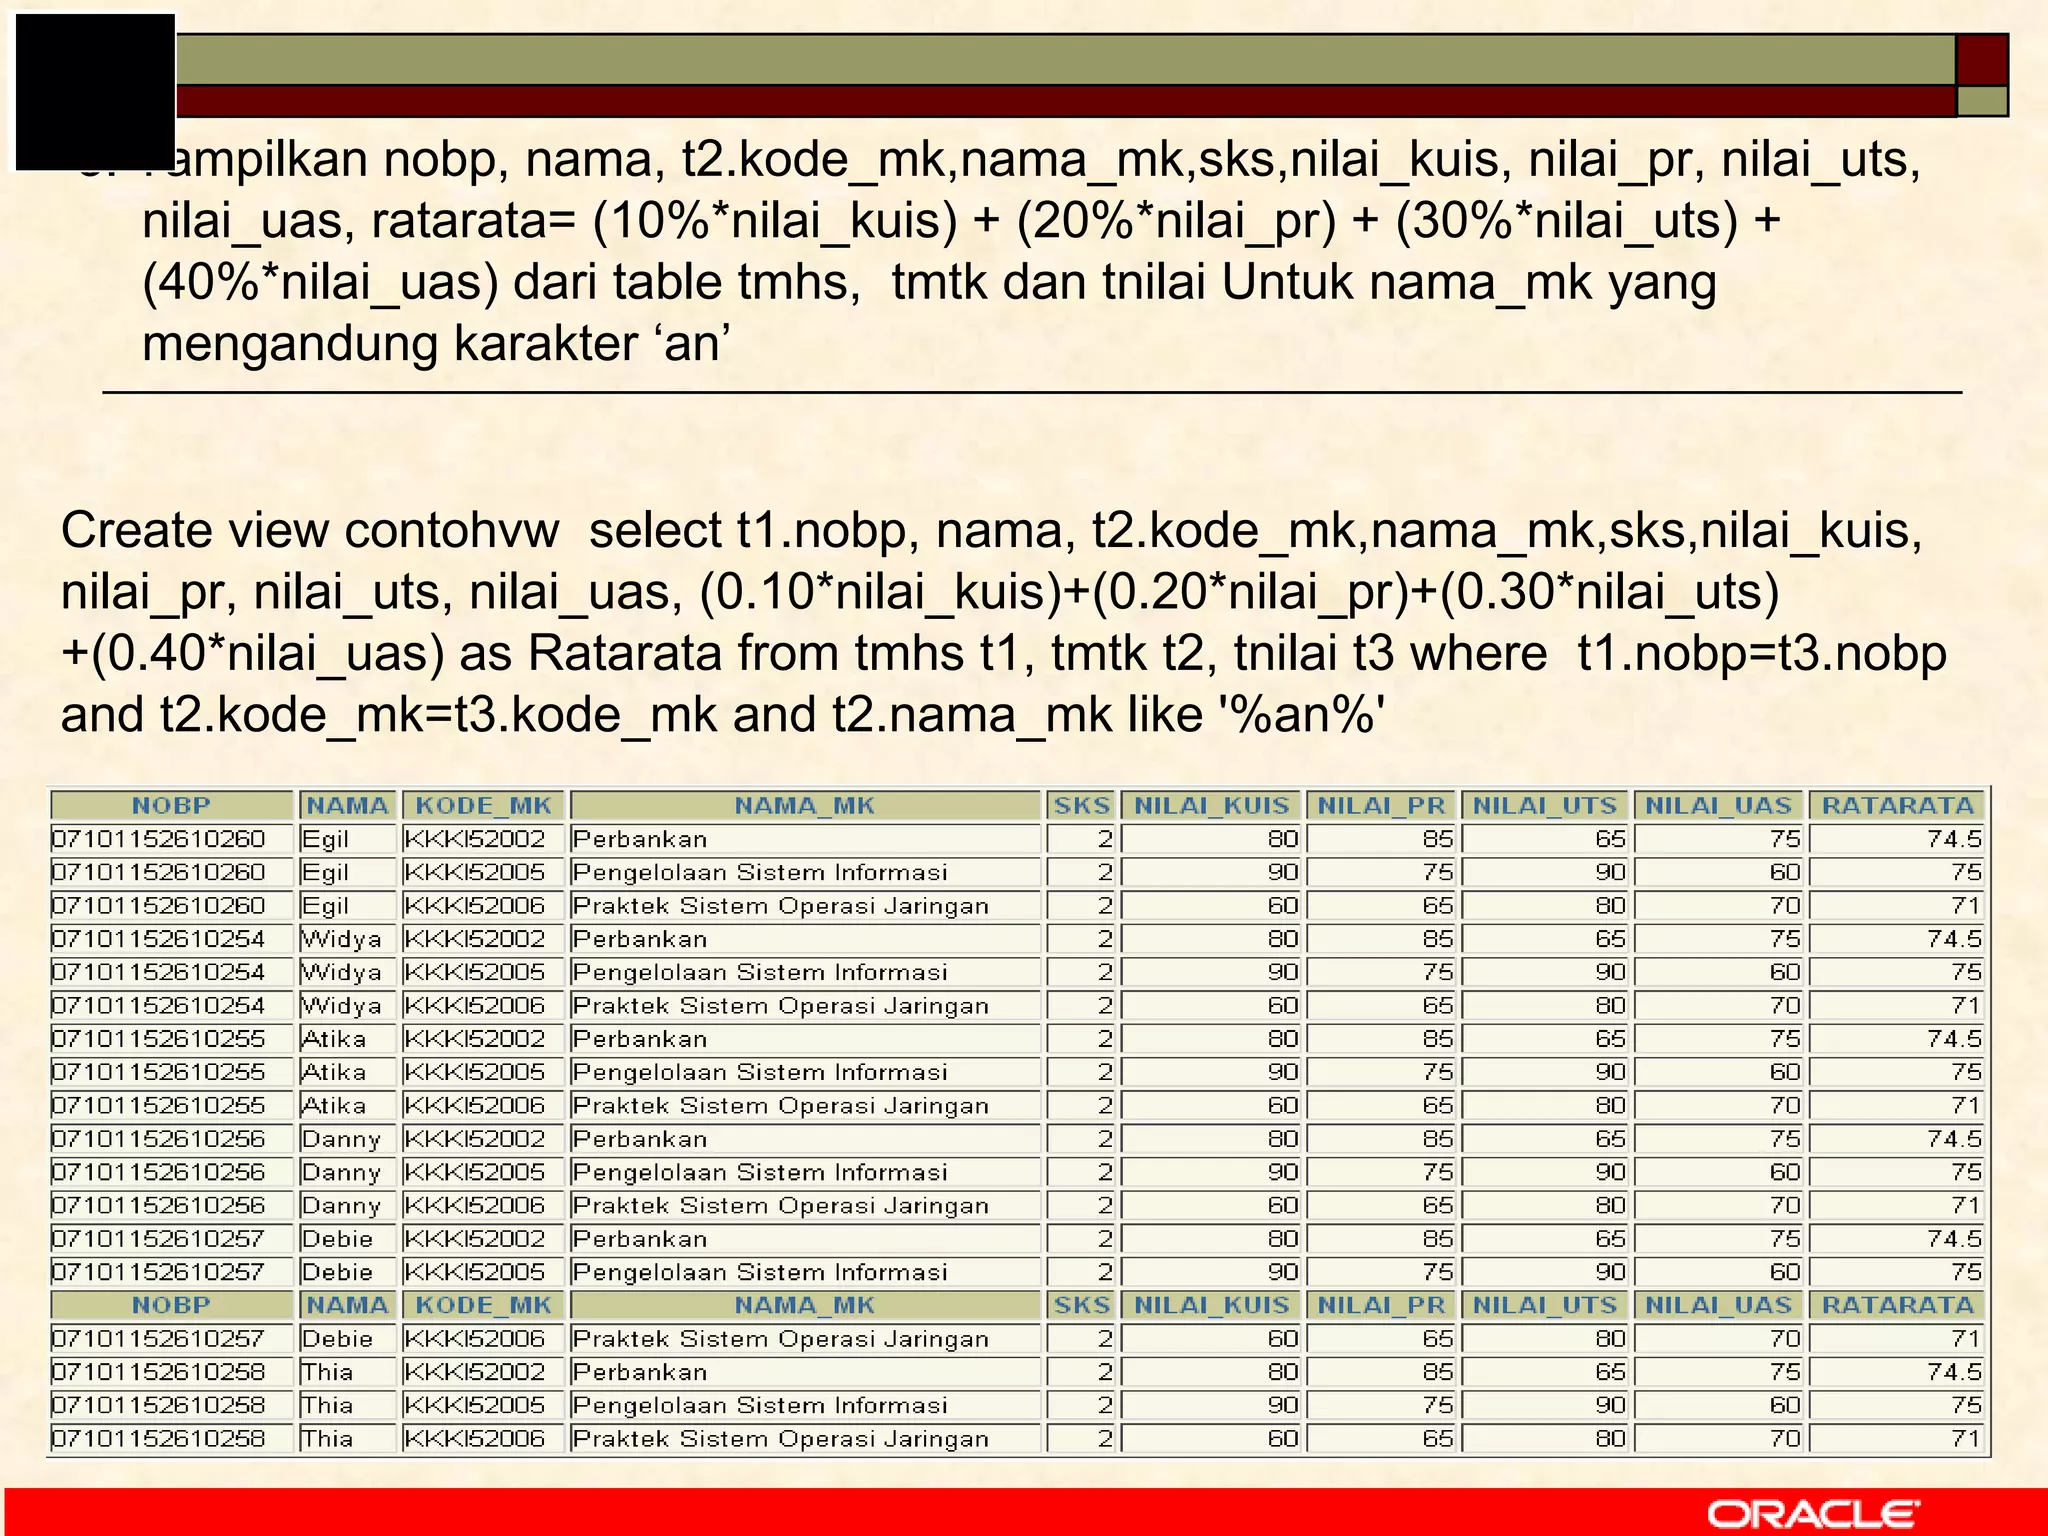Viewport: 2048px width, 1536px height.
Task: Select NOBP 07101152610256 in Danny's Perbankan row
Action: [x=158, y=1139]
